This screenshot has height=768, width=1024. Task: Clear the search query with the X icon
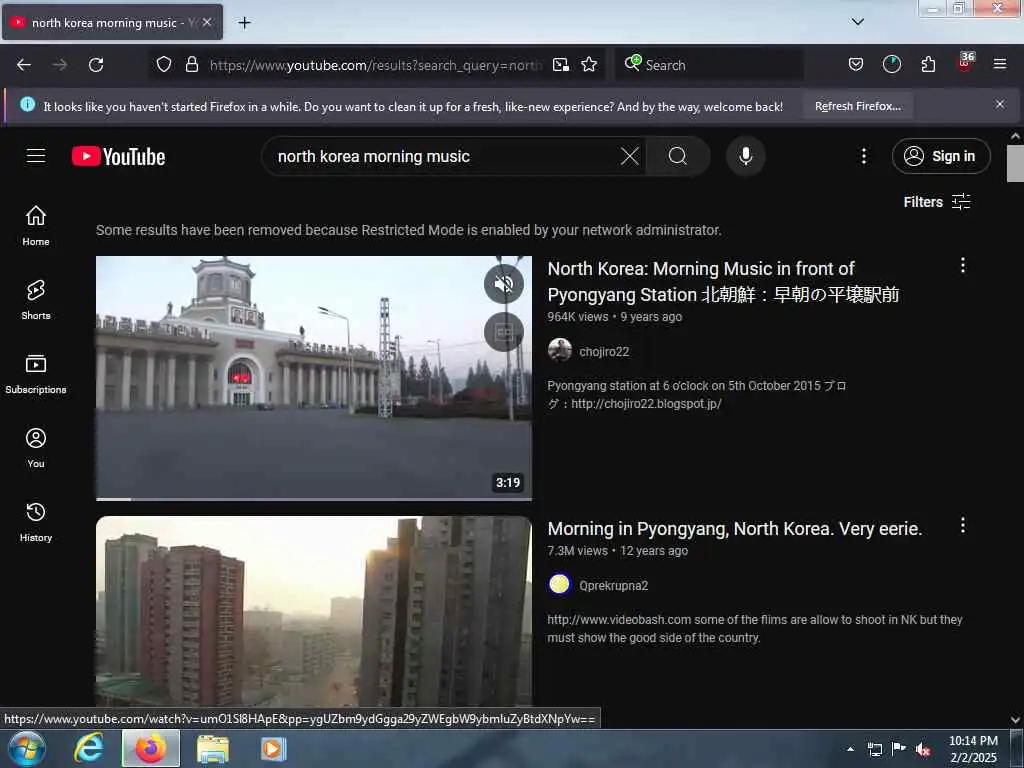(x=630, y=156)
